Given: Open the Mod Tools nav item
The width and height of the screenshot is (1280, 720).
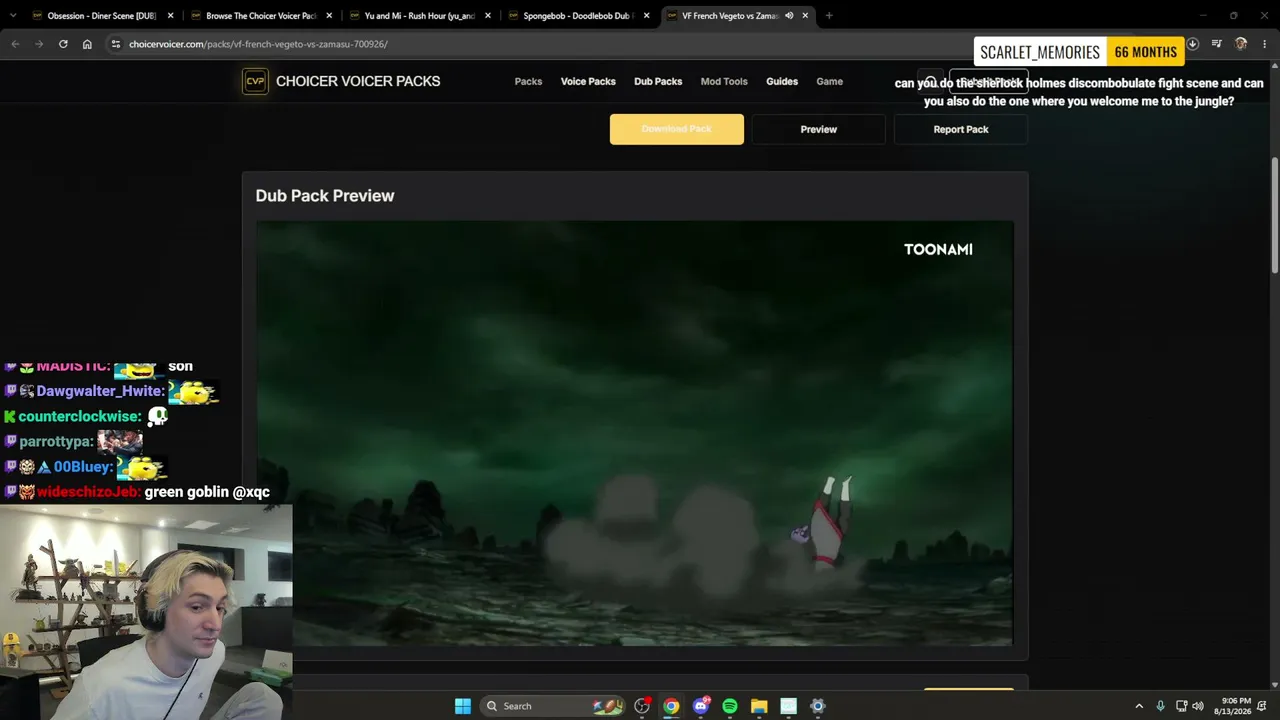Looking at the screenshot, I should tap(724, 82).
